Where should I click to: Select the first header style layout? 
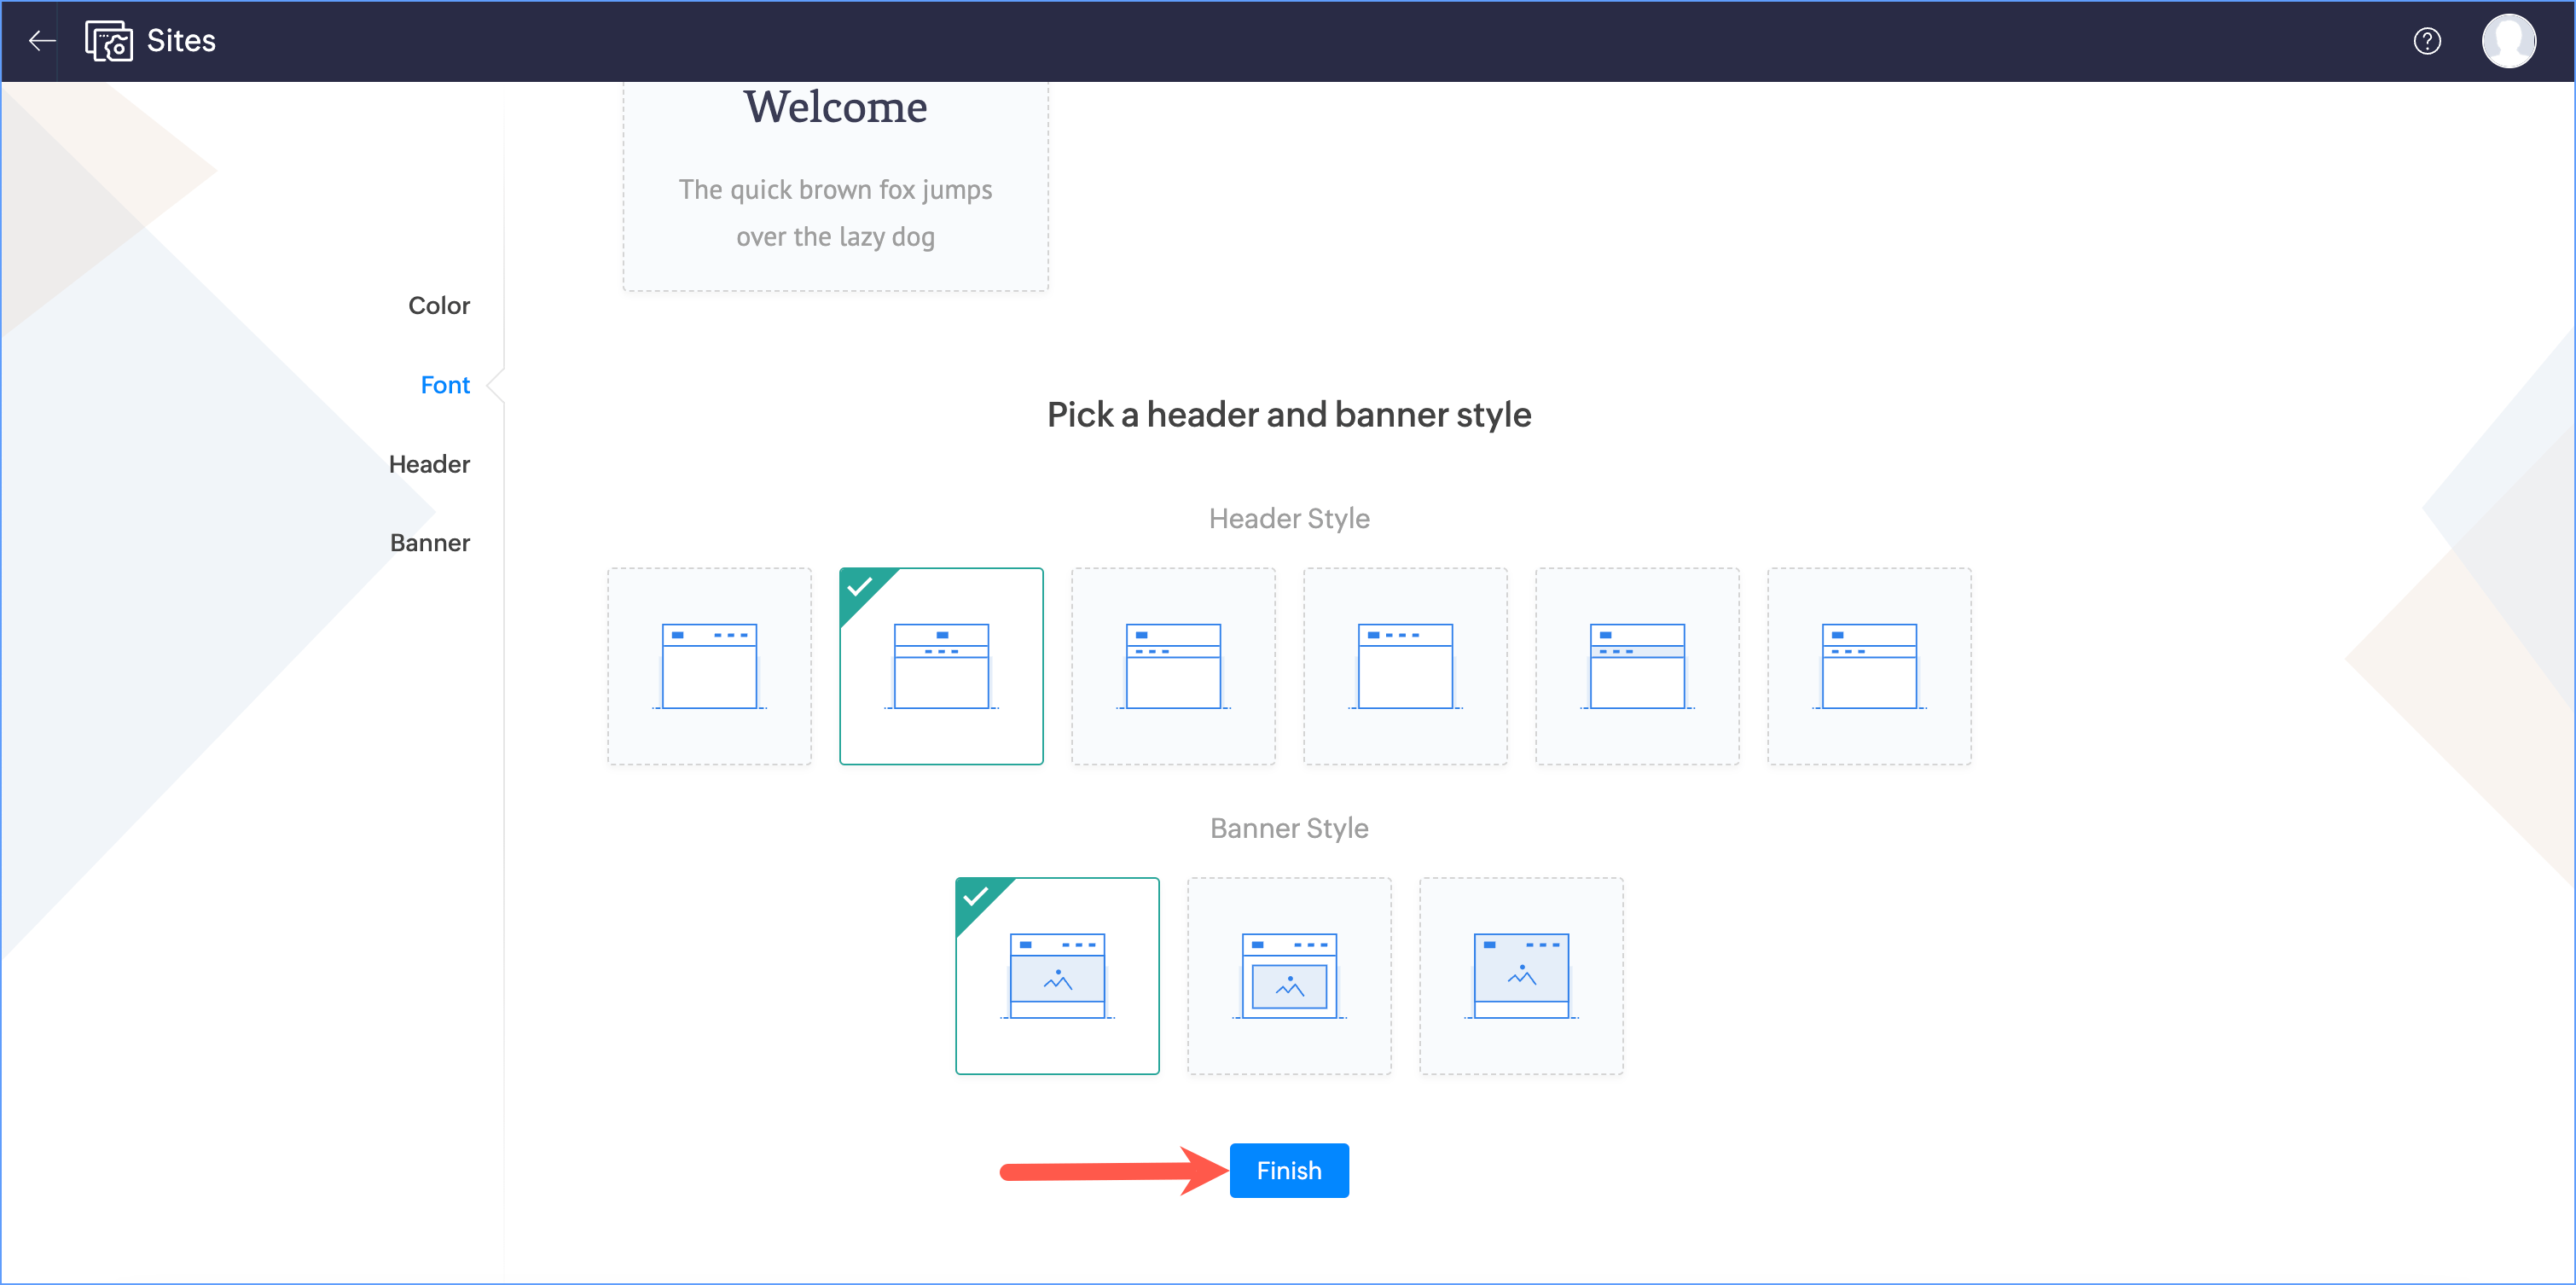709,666
